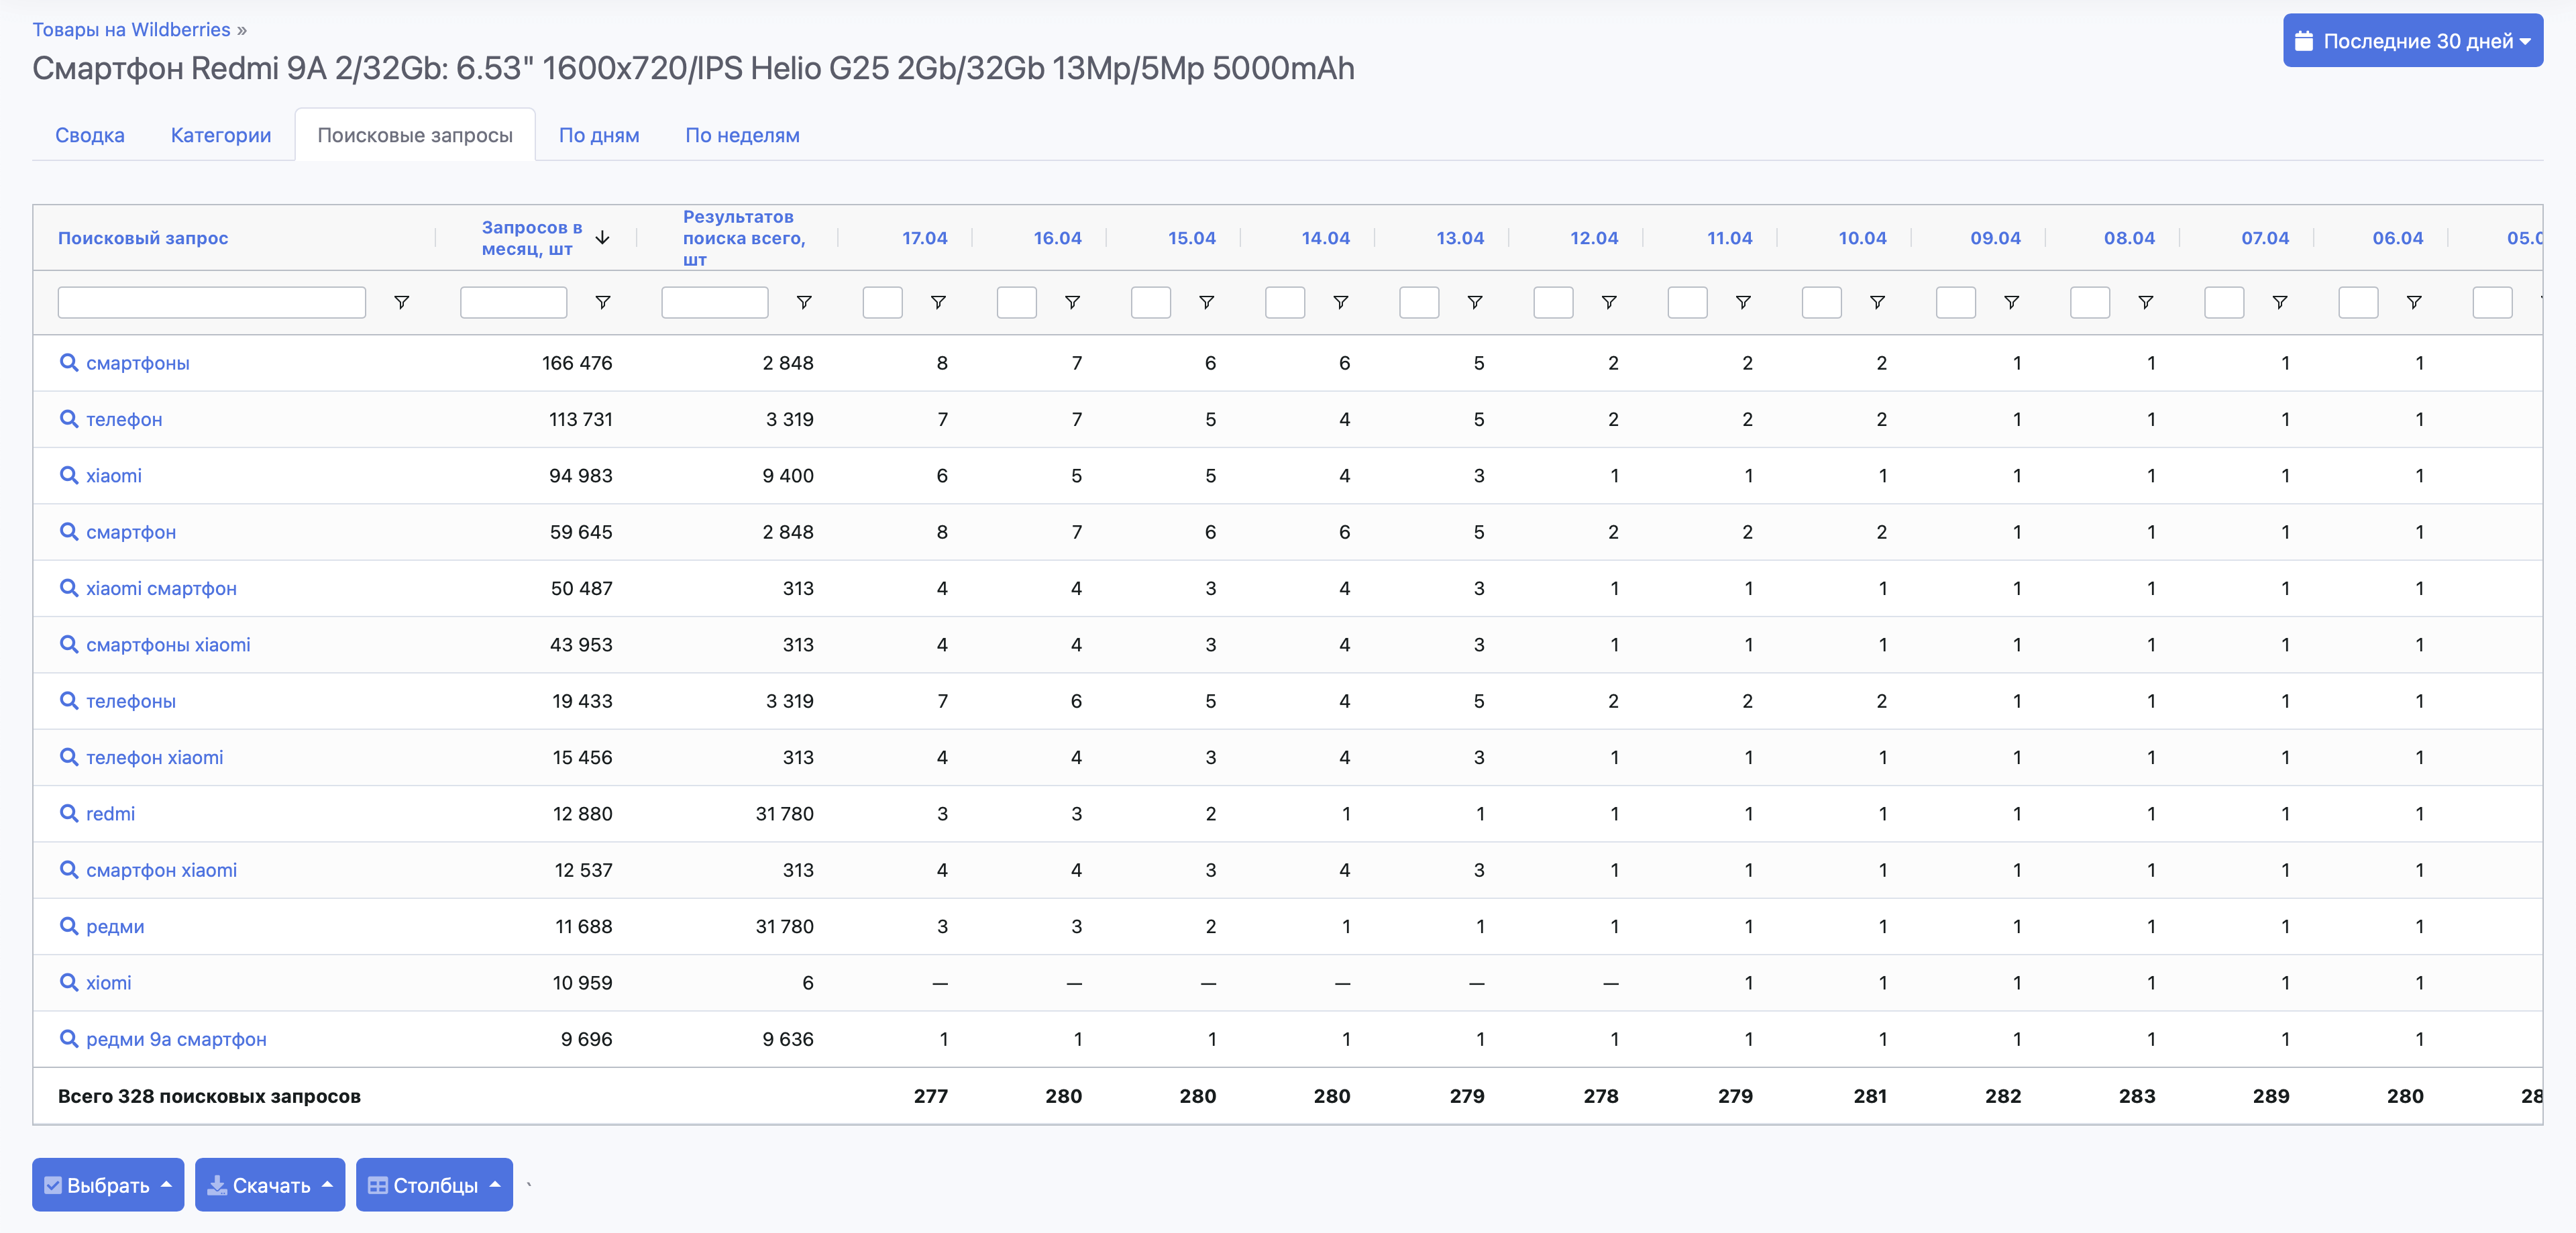The image size is (2576, 1233).
Task: Select the "Категории" tab
Action: pyautogui.click(x=220, y=135)
